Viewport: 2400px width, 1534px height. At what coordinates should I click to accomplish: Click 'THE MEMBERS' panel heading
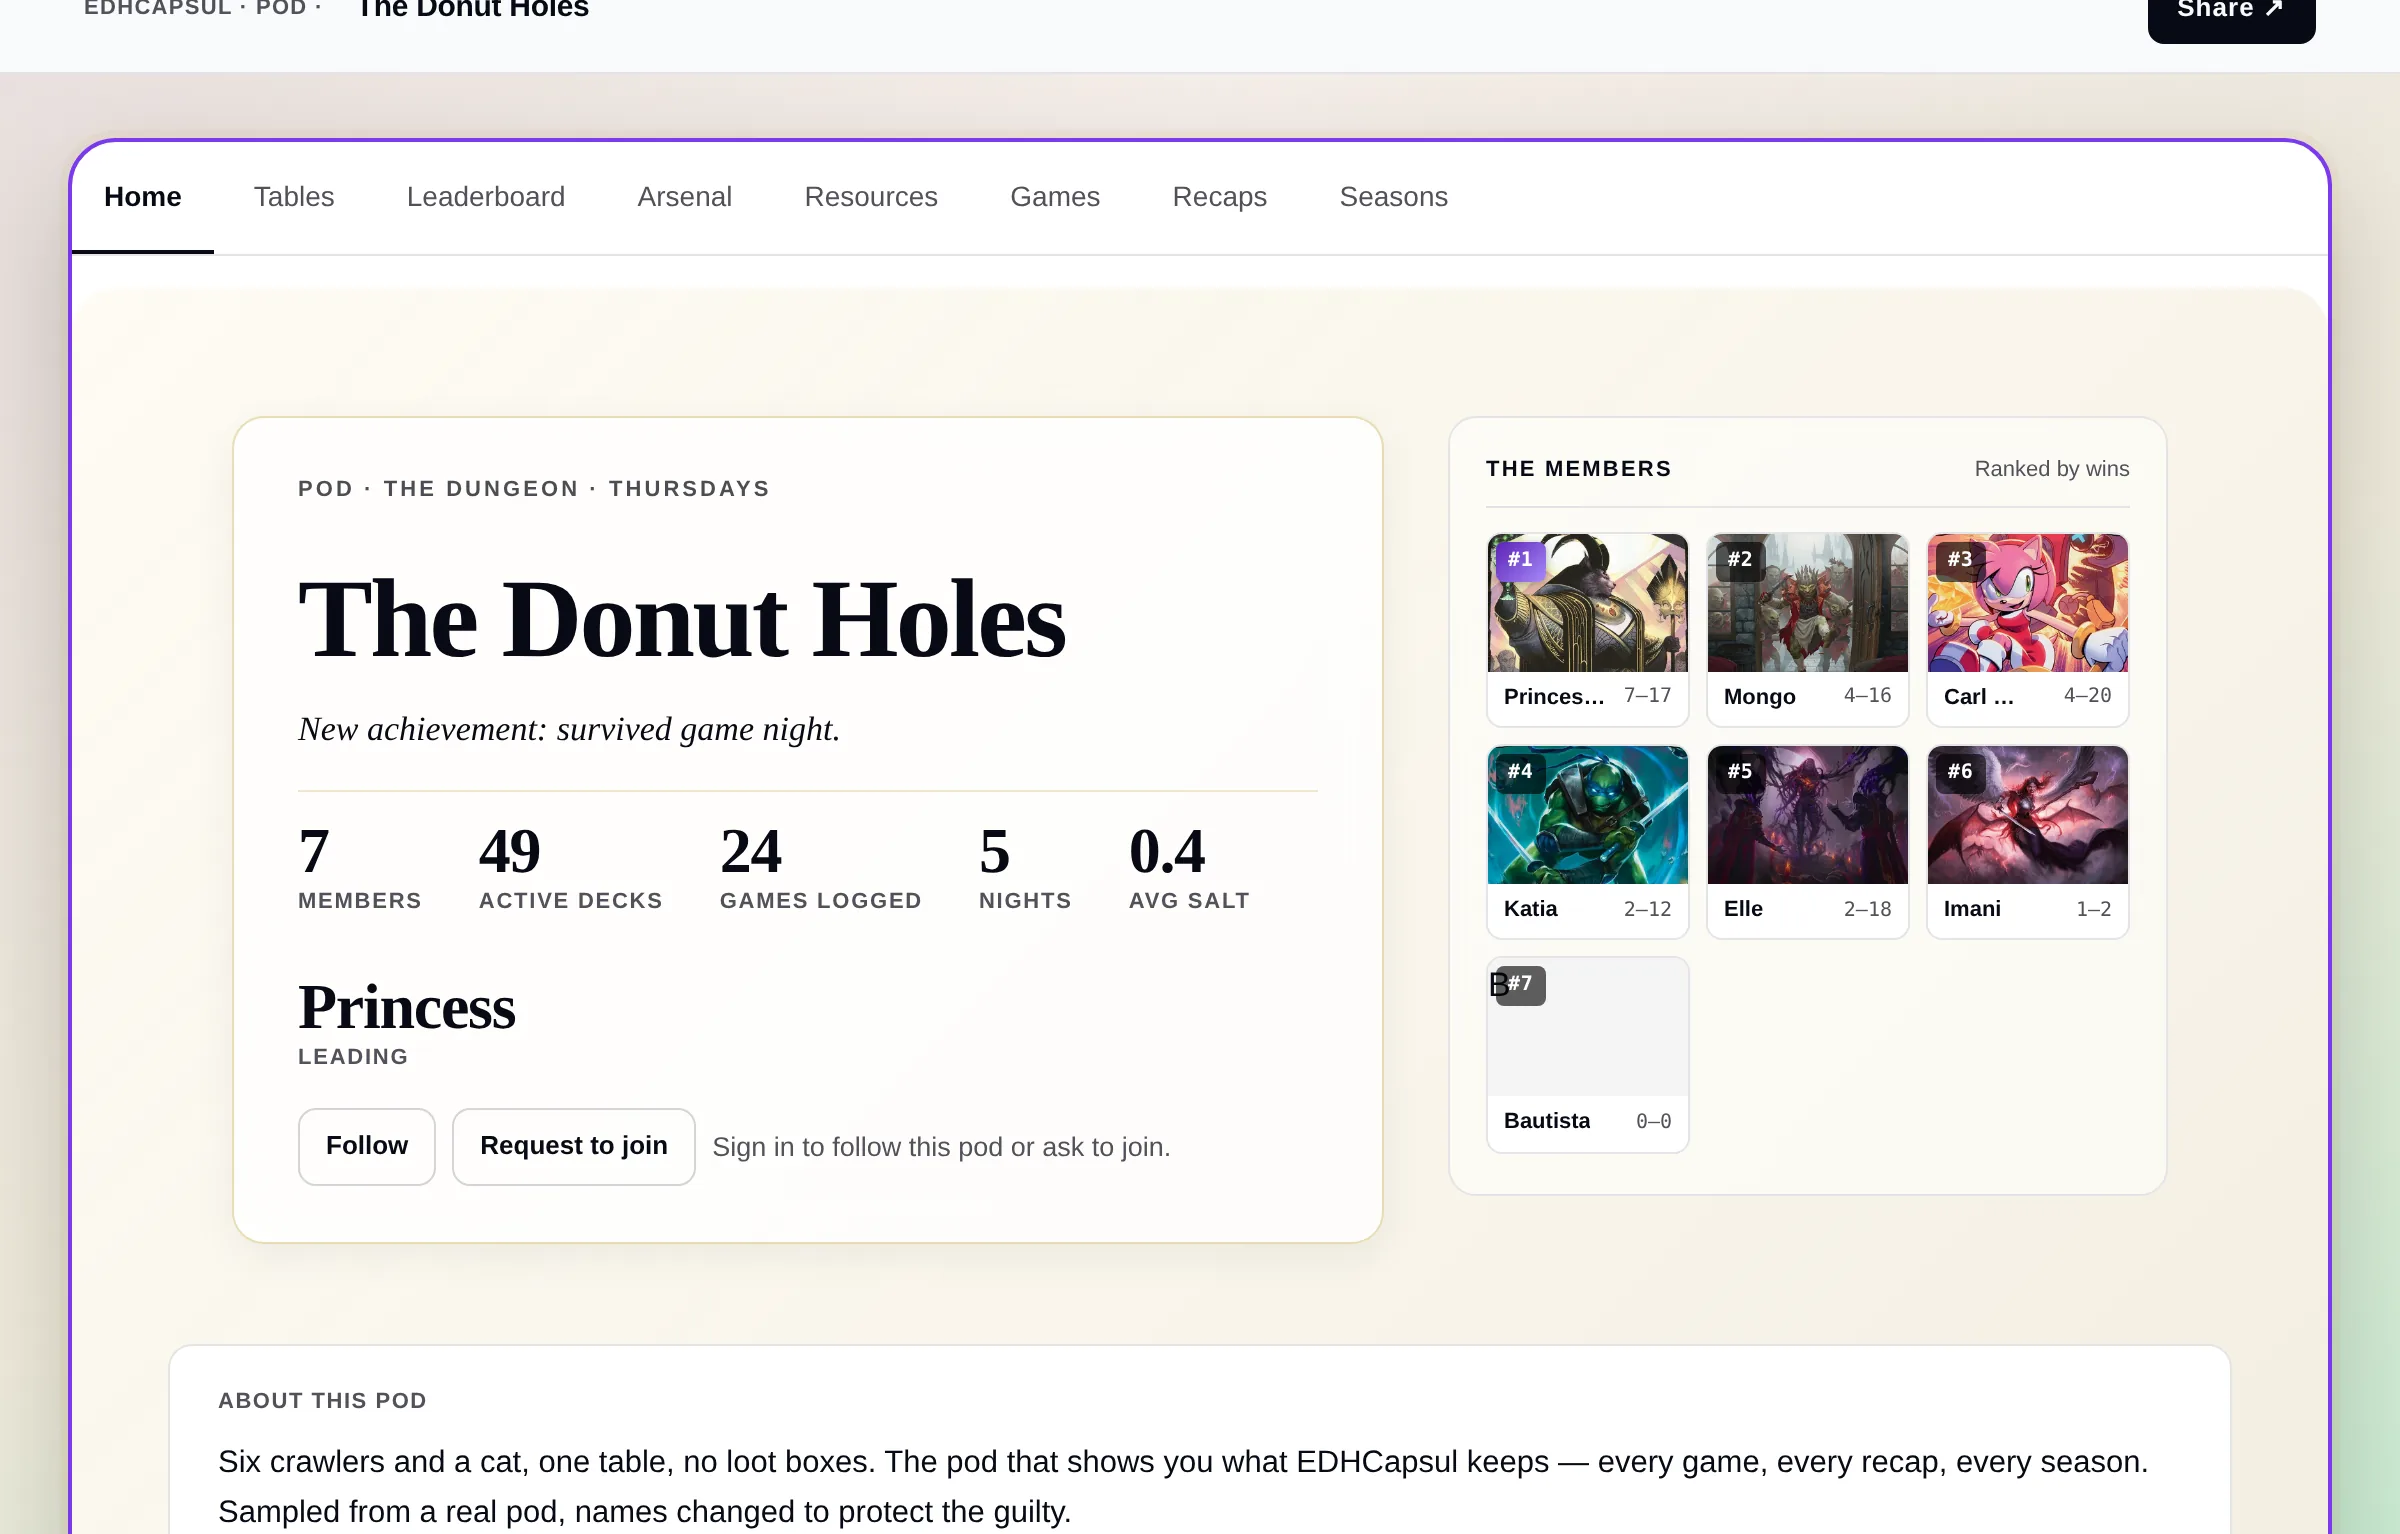[1579, 469]
